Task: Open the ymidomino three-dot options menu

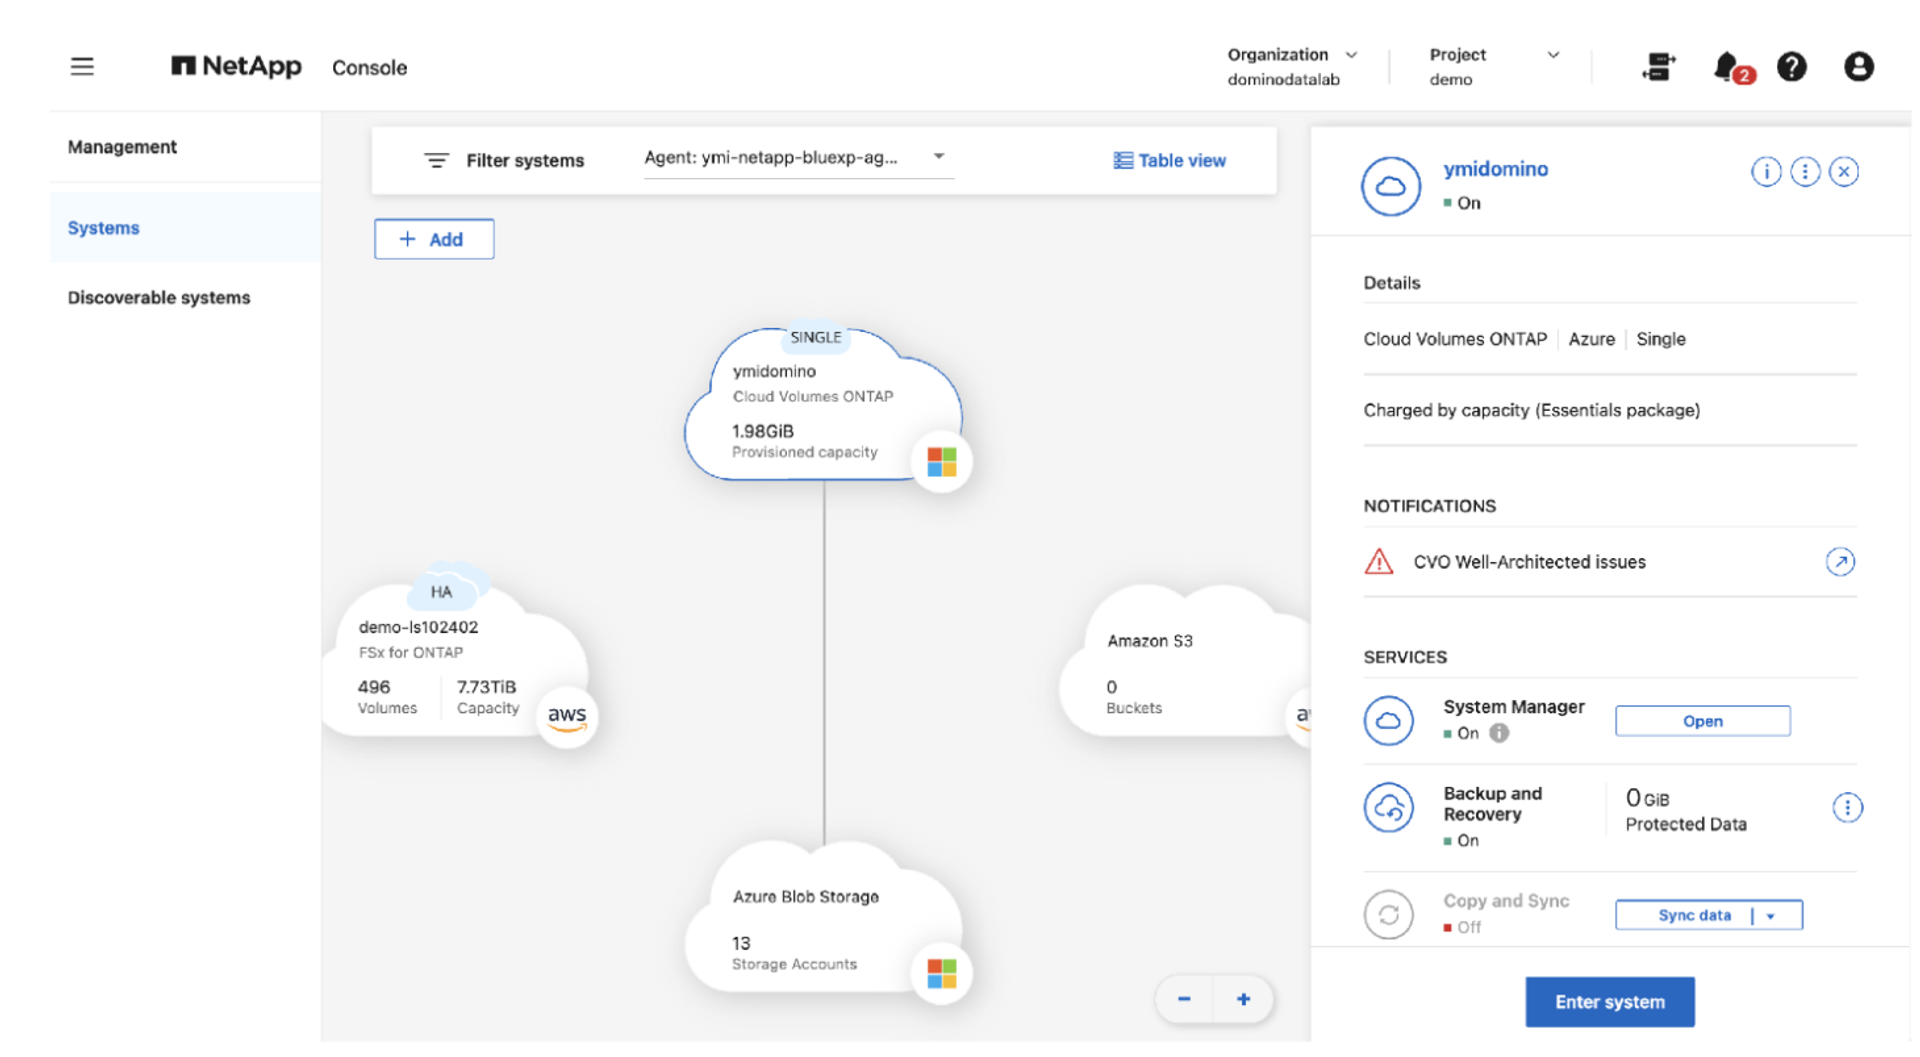Action: coord(1805,172)
